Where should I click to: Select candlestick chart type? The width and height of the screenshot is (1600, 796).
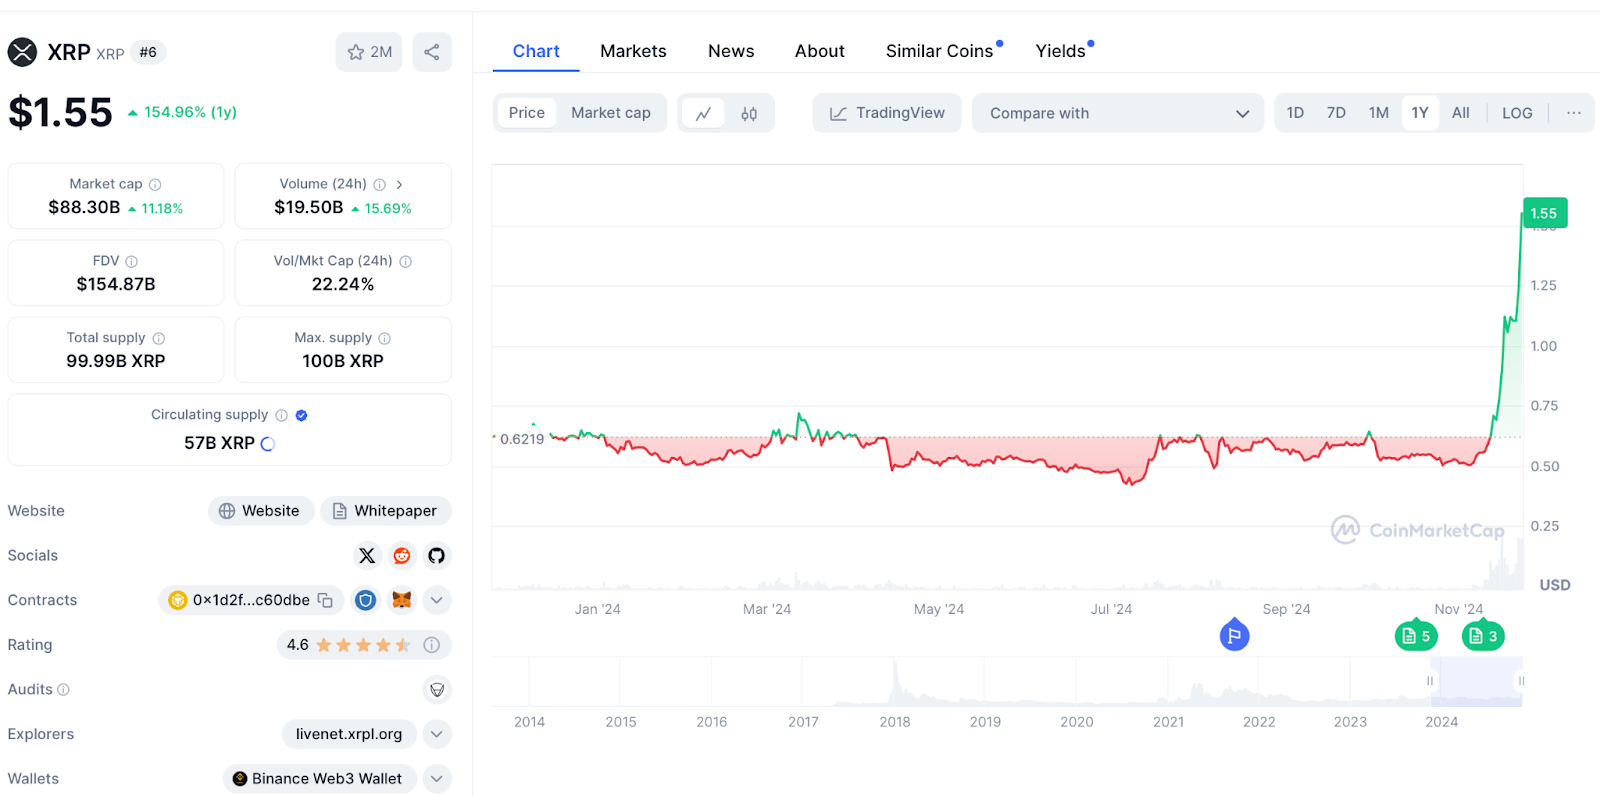(749, 114)
